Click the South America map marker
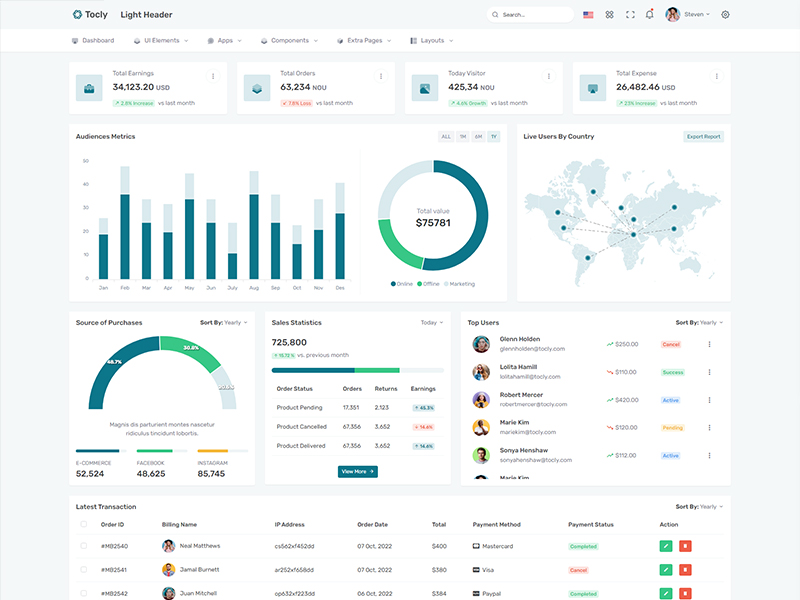This screenshot has height=600, width=800. pyautogui.click(x=588, y=258)
